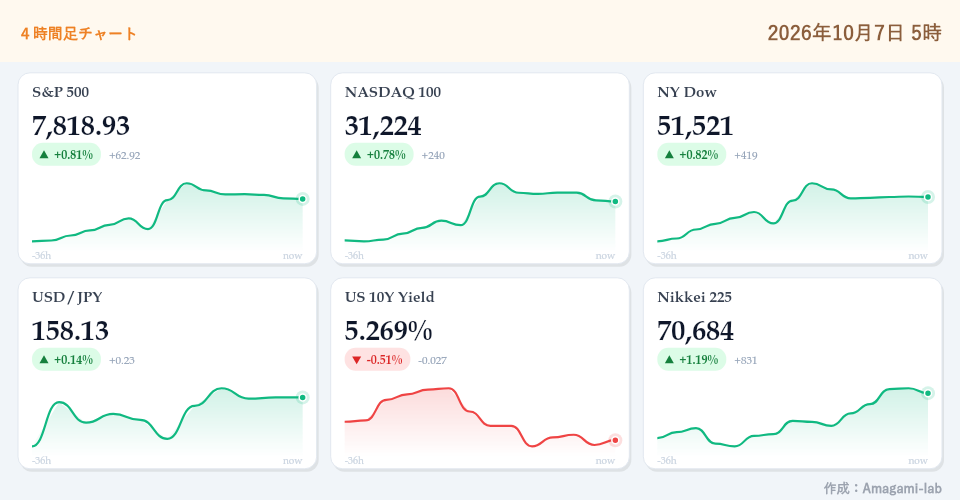
Task: Click the S&P 500 sparkline chart
Action: coord(167,215)
